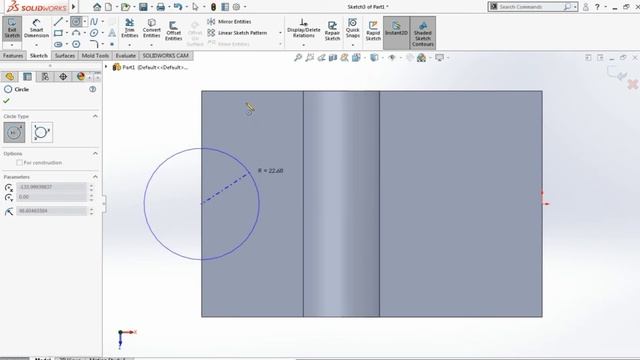Click Trim Entities tool
640x360 pixels.
[129, 28]
